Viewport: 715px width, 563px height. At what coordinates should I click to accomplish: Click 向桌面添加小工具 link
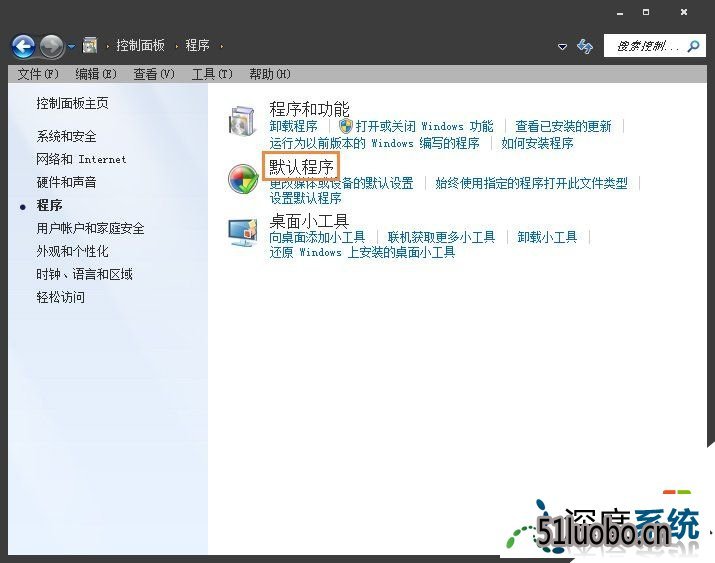317,237
